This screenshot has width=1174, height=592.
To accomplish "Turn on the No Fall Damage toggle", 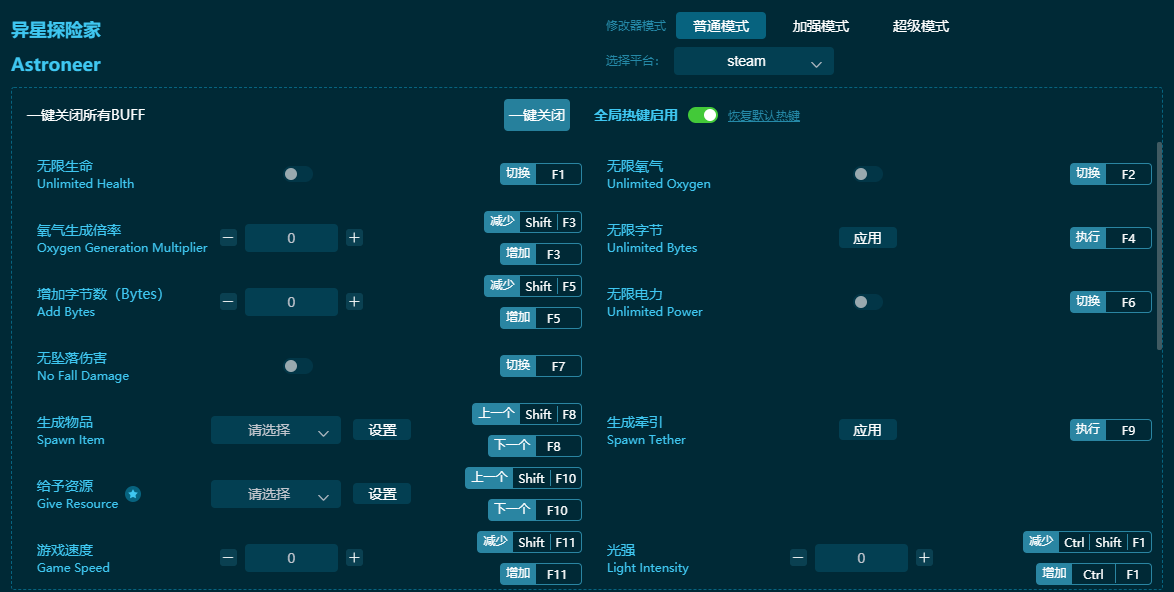I will (x=297, y=365).
